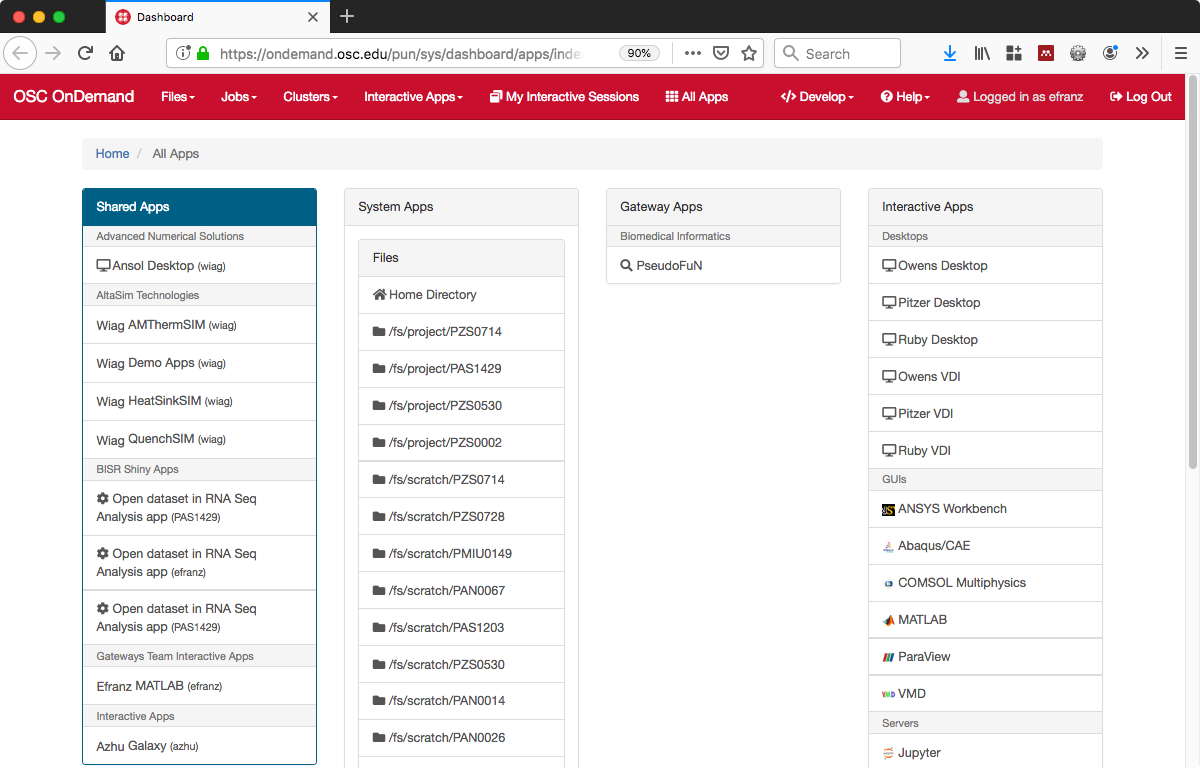Follow the Home breadcrumb link

click(x=112, y=153)
